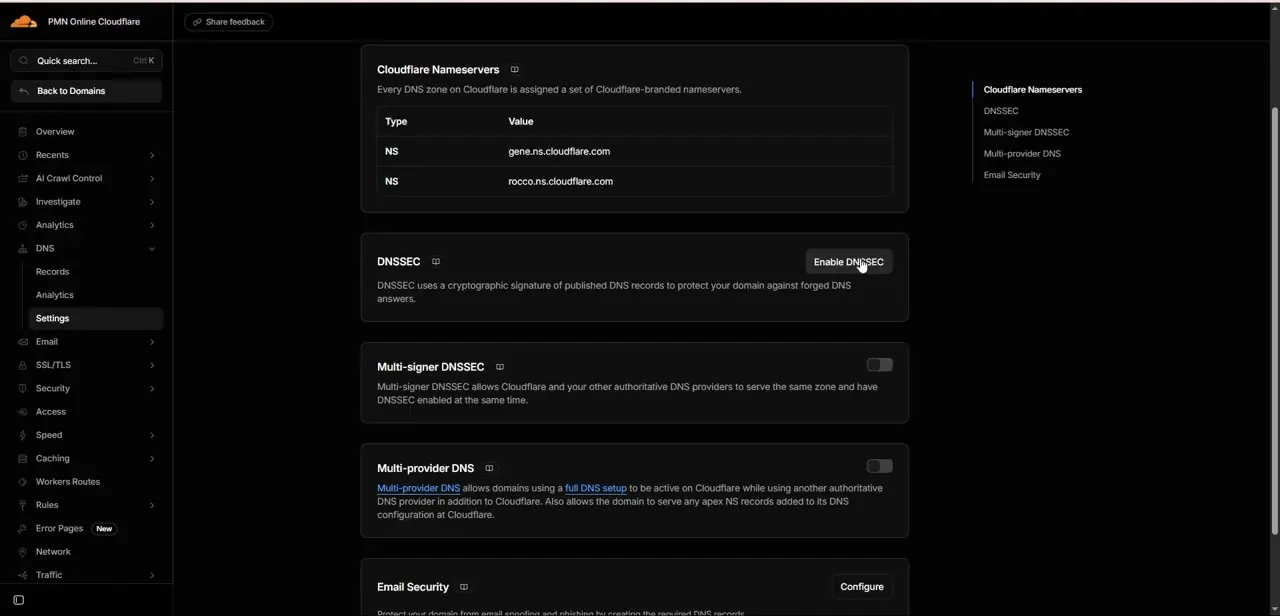Expand the AI Crawl Control chevron
This screenshot has width=1280, height=616.
[152, 178]
